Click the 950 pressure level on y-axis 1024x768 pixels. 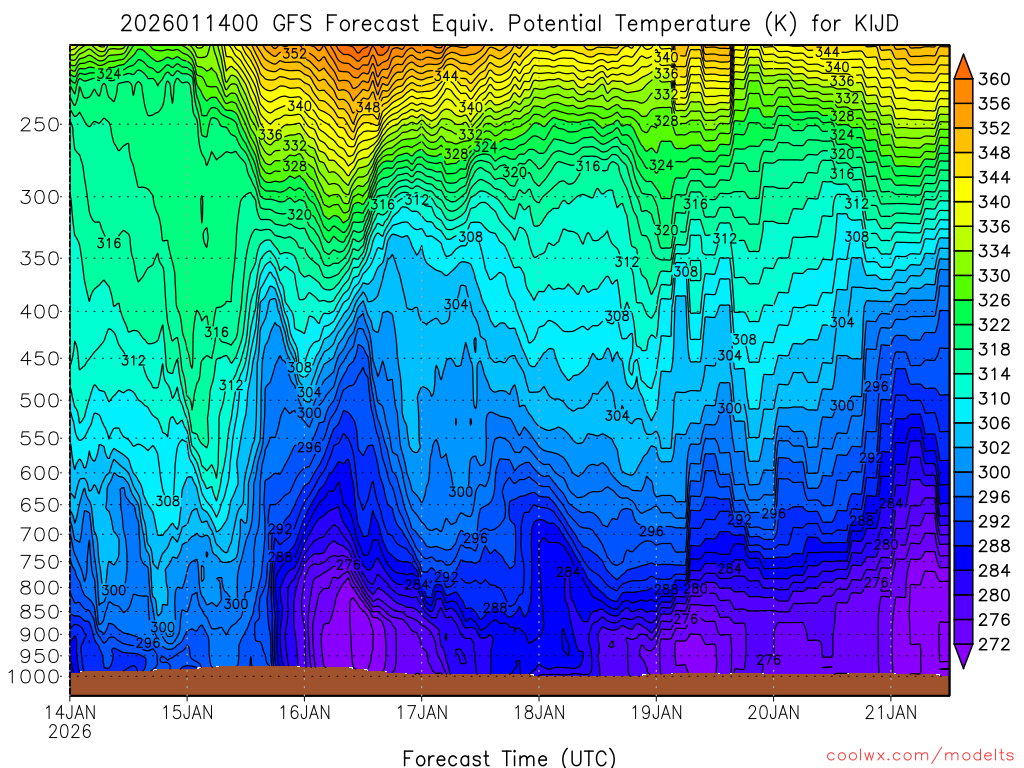coord(40,656)
